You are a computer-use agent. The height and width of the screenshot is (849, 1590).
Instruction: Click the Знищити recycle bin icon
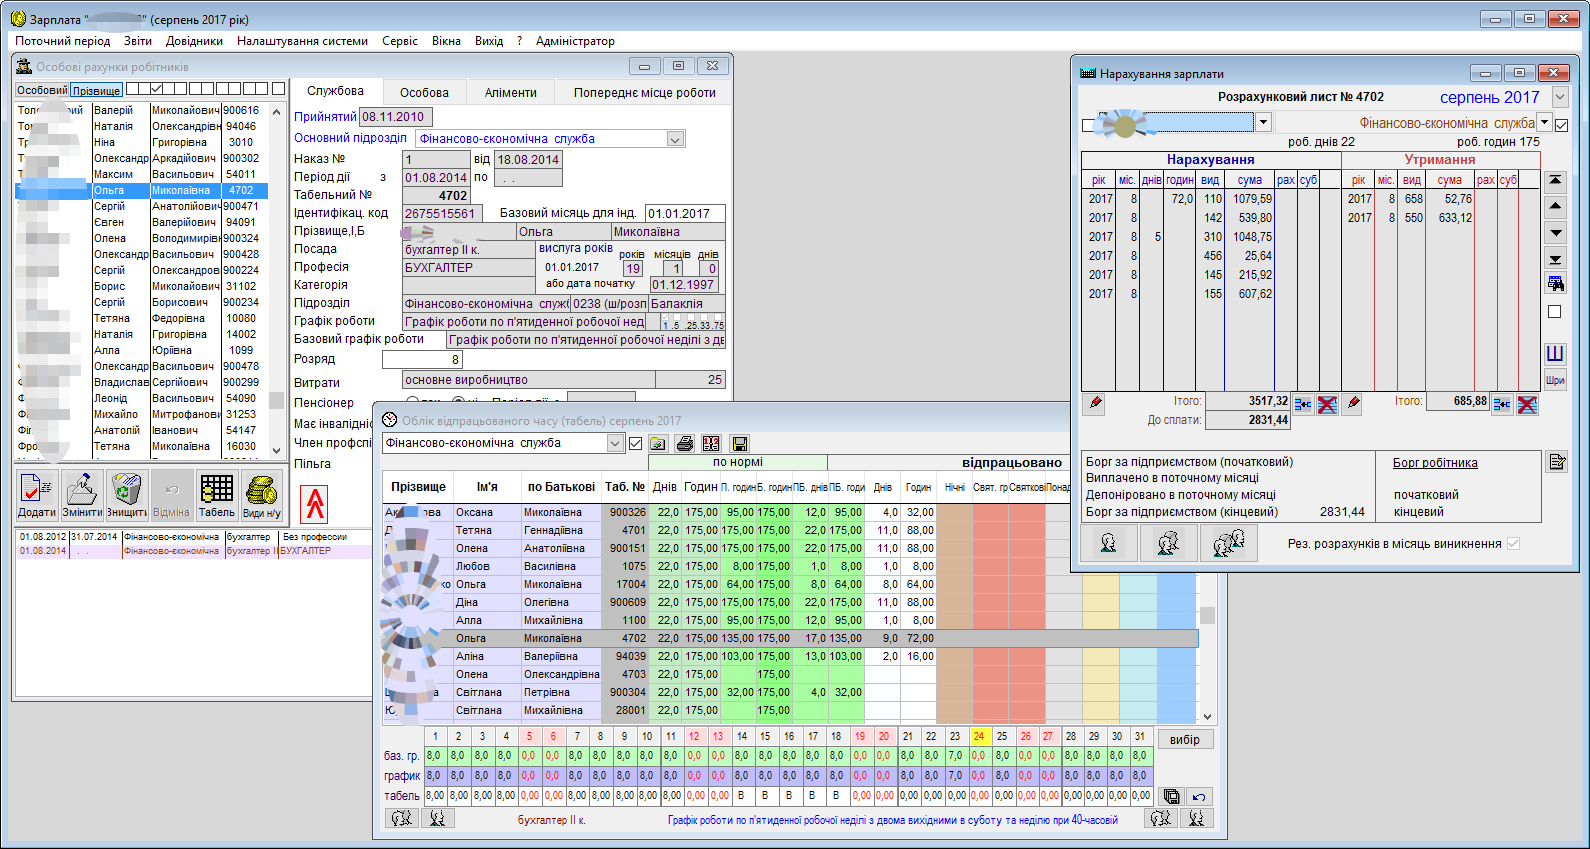127,495
